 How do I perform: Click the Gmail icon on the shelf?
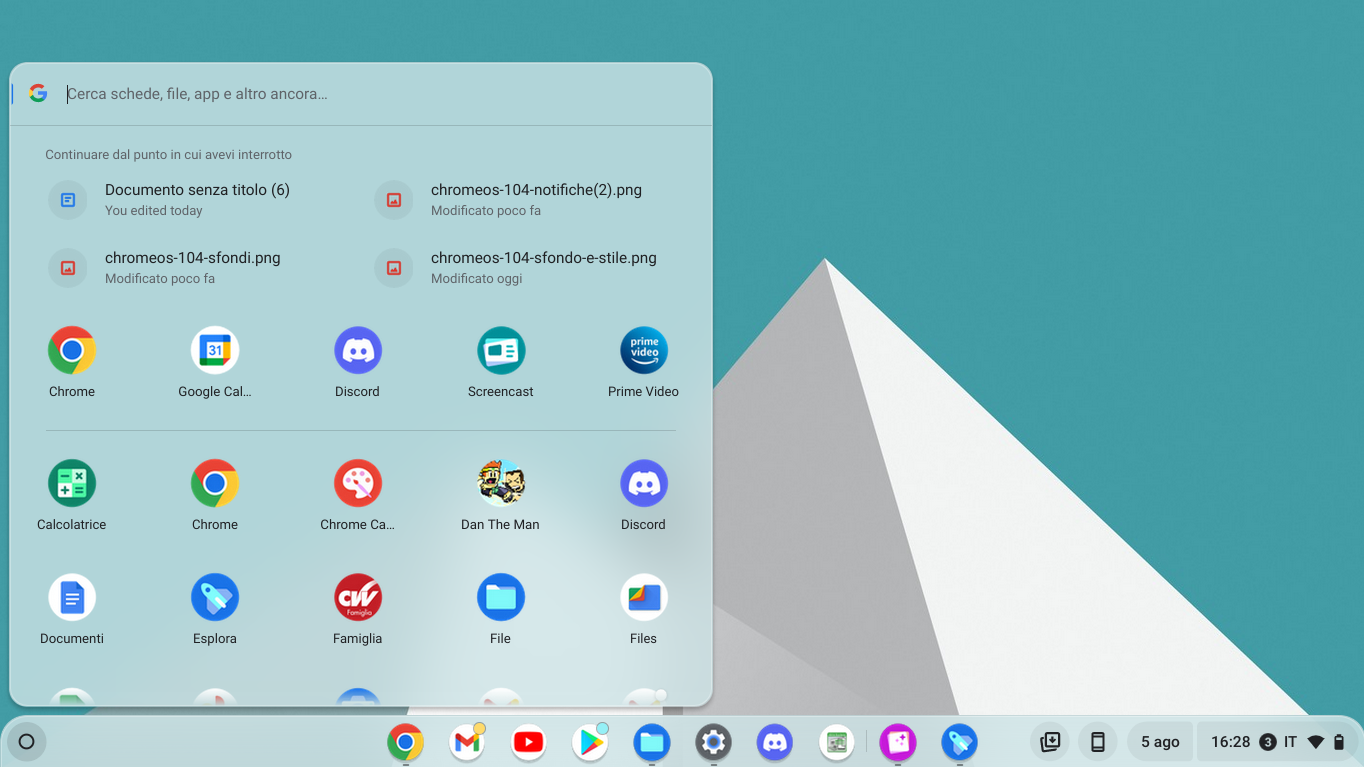[x=467, y=742]
